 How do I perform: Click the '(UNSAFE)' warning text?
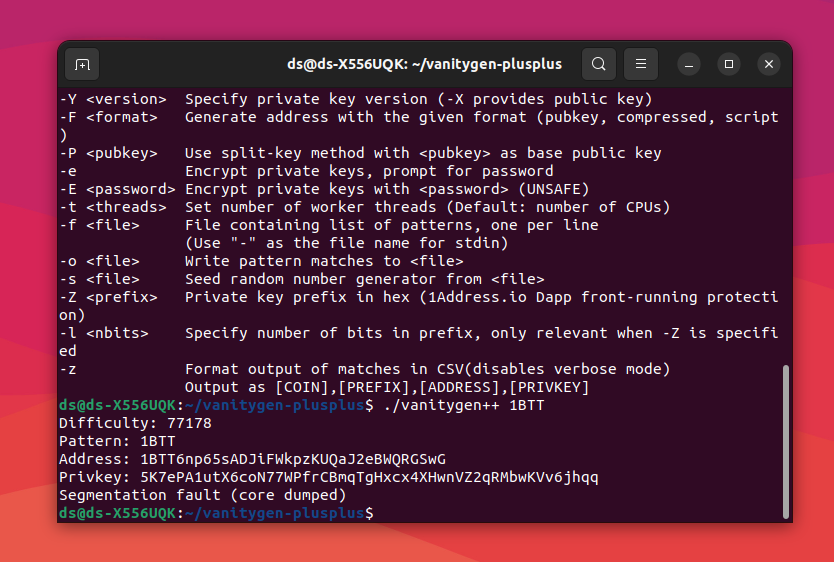tap(554, 189)
